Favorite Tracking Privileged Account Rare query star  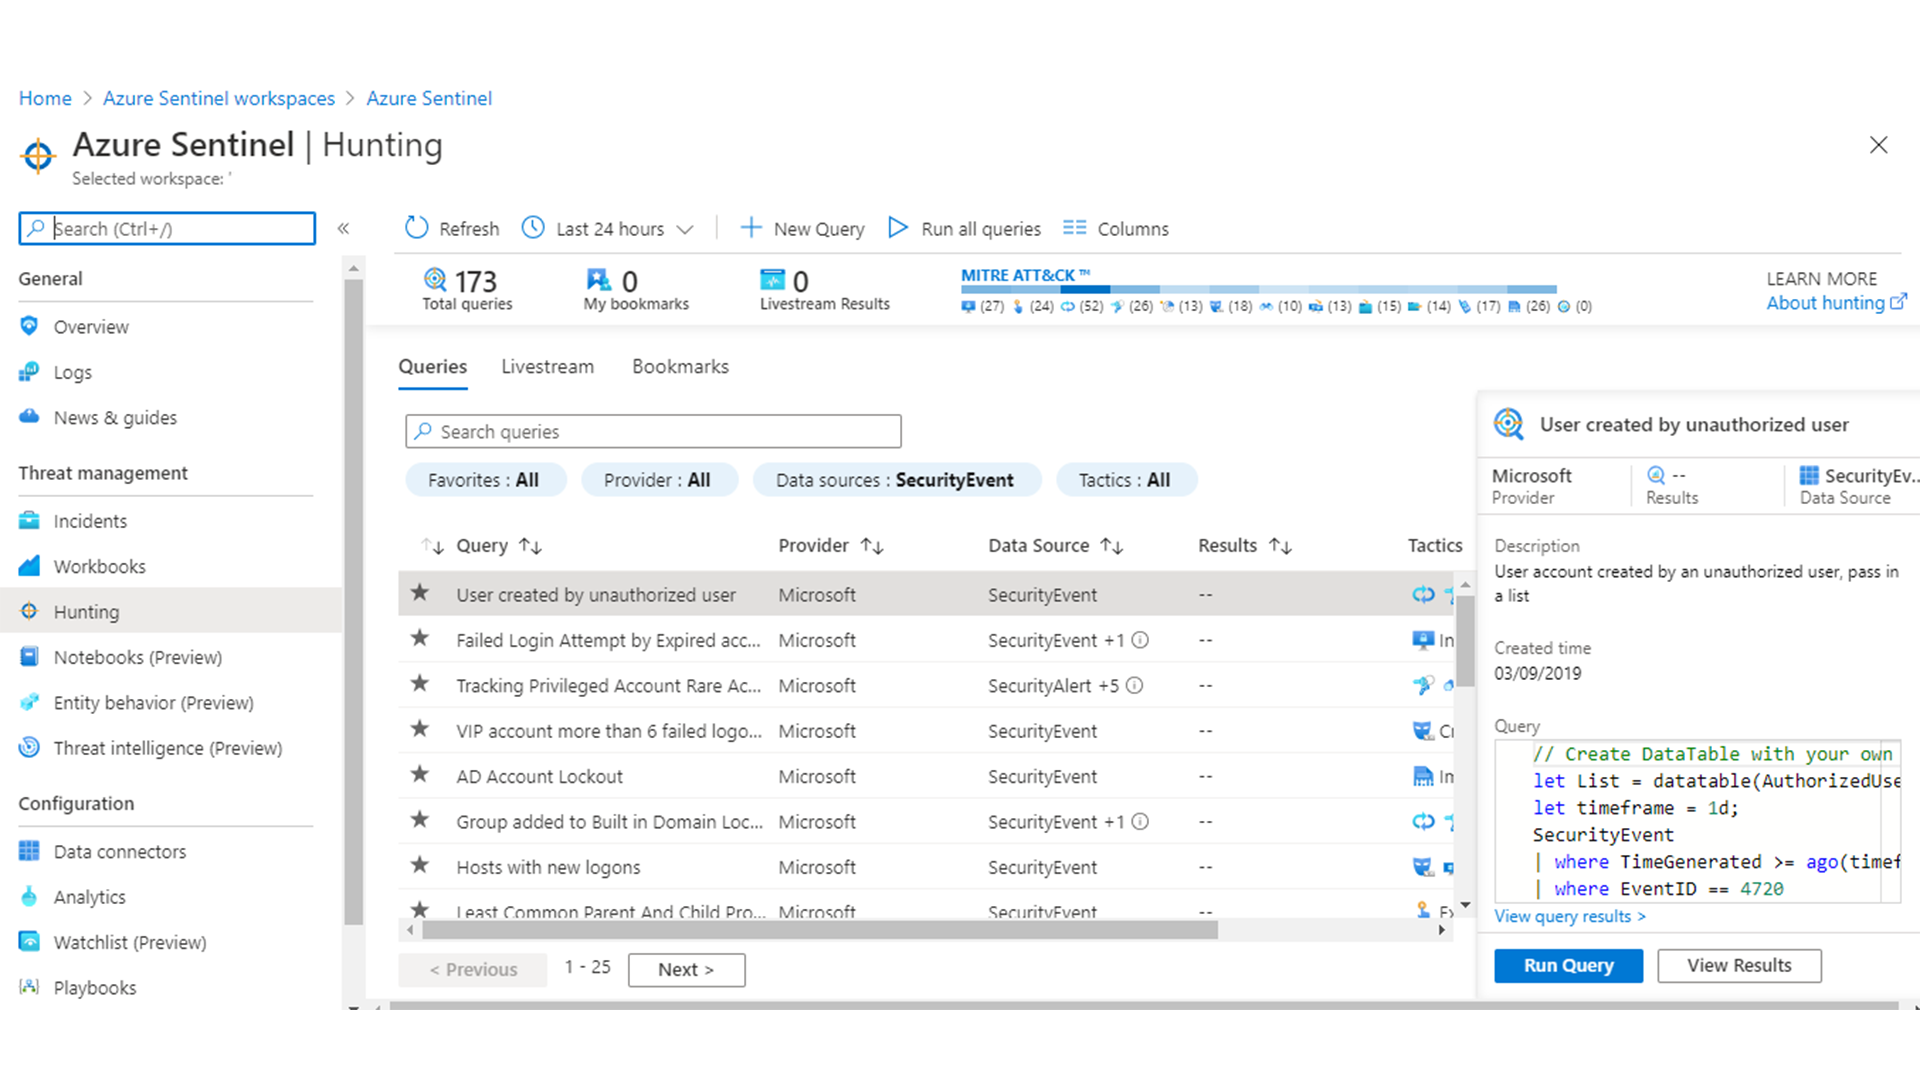(x=420, y=684)
